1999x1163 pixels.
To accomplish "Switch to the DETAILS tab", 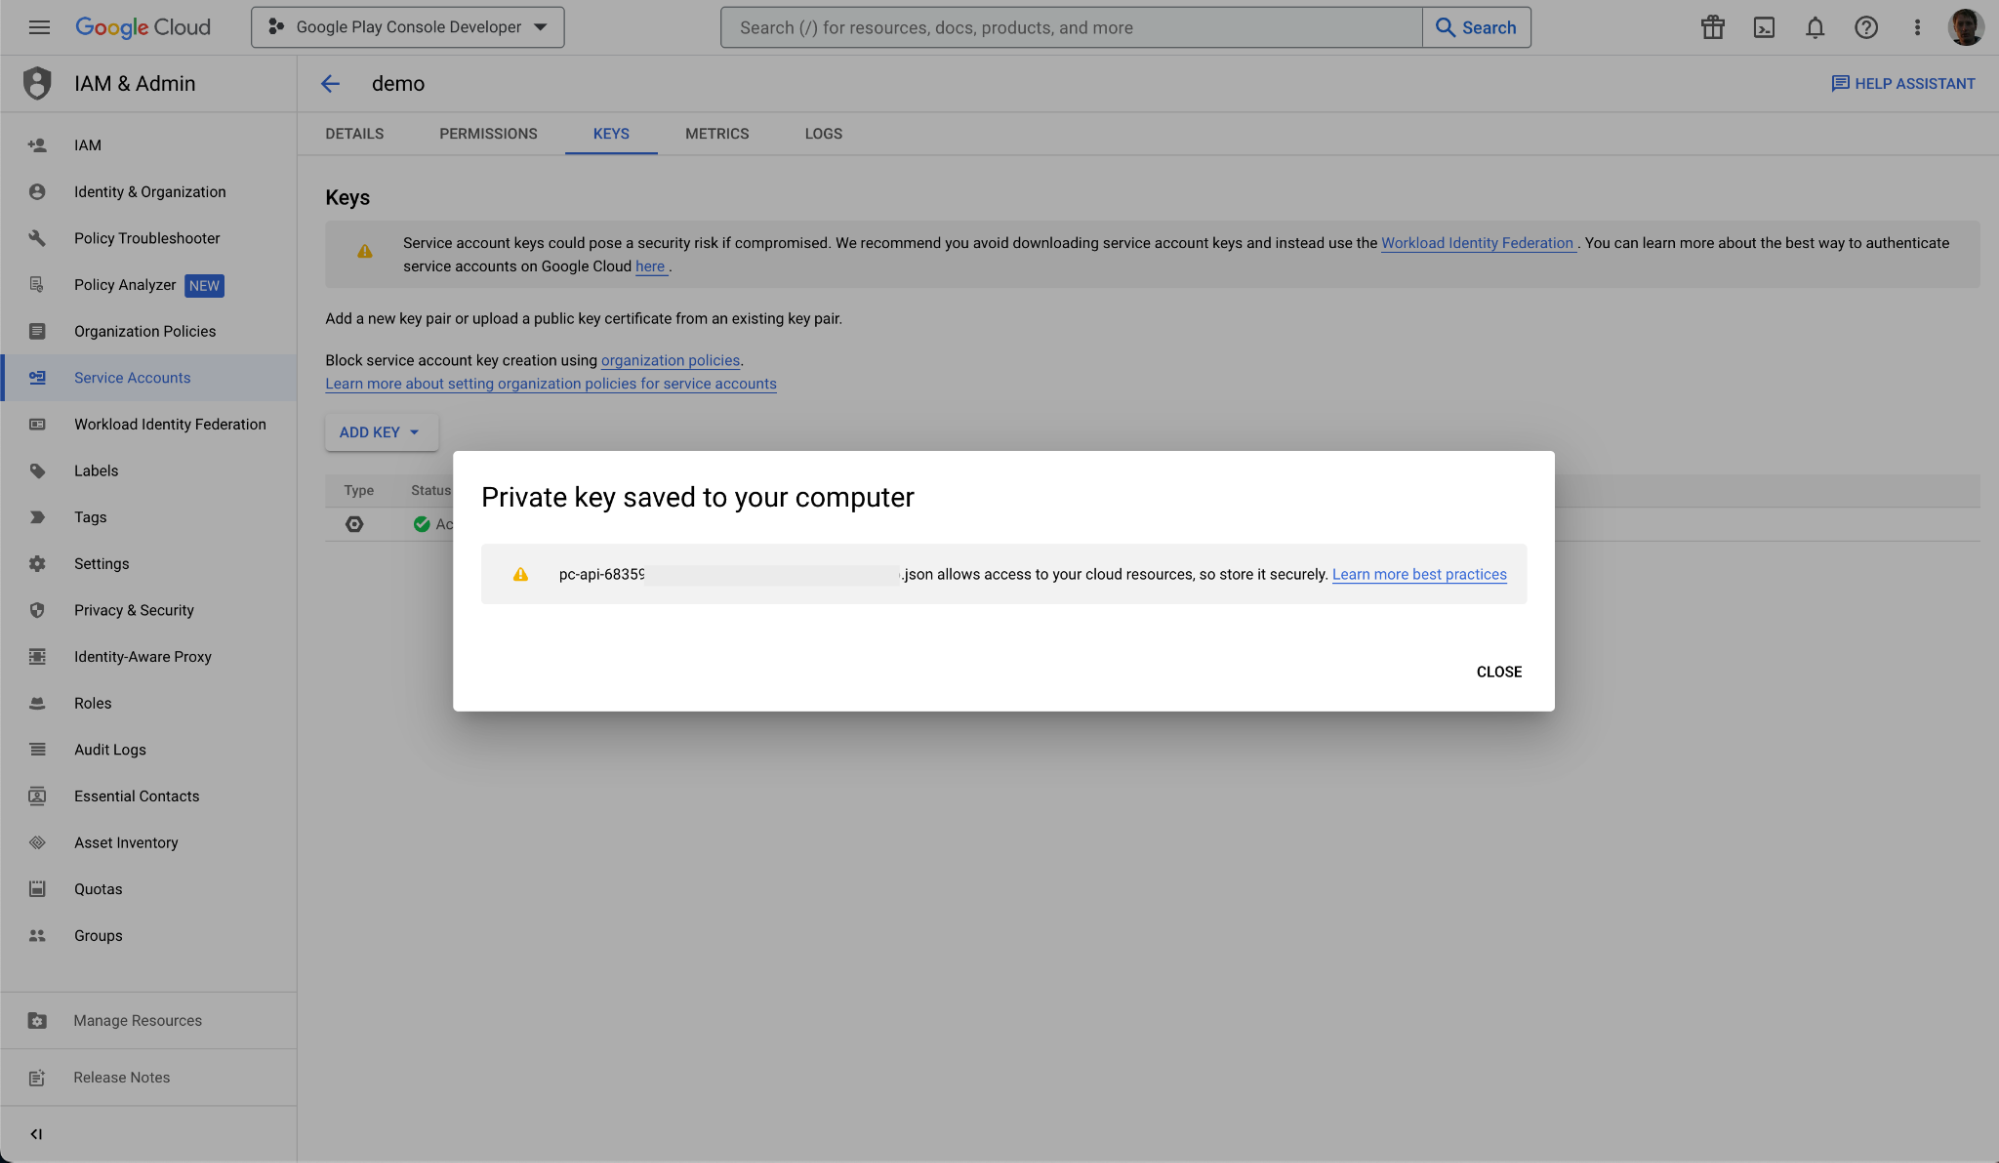I will pyautogui.click(x=354, y=134).
